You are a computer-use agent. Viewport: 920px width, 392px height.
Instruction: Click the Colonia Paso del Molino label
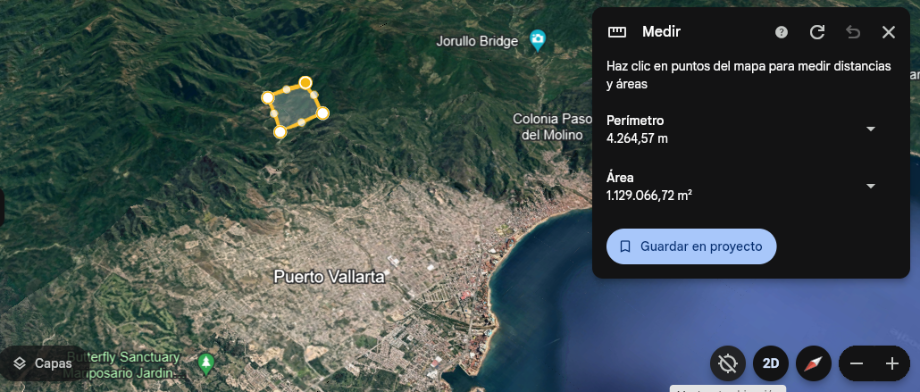(x=552, y=127)
